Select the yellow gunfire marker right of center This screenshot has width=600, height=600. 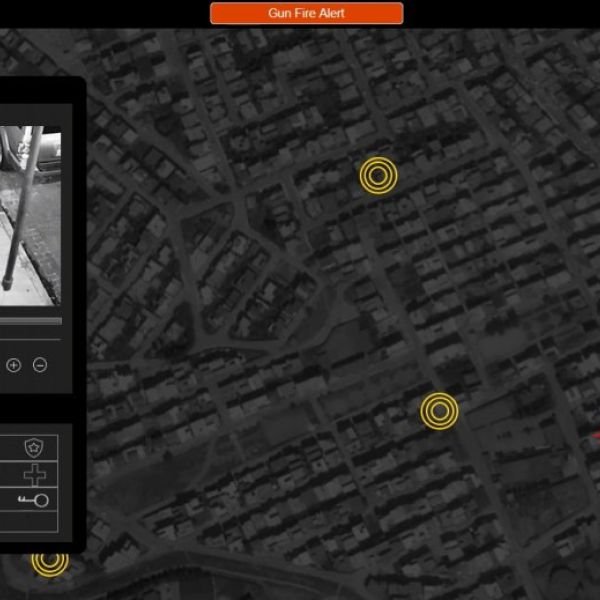point(439,411)
